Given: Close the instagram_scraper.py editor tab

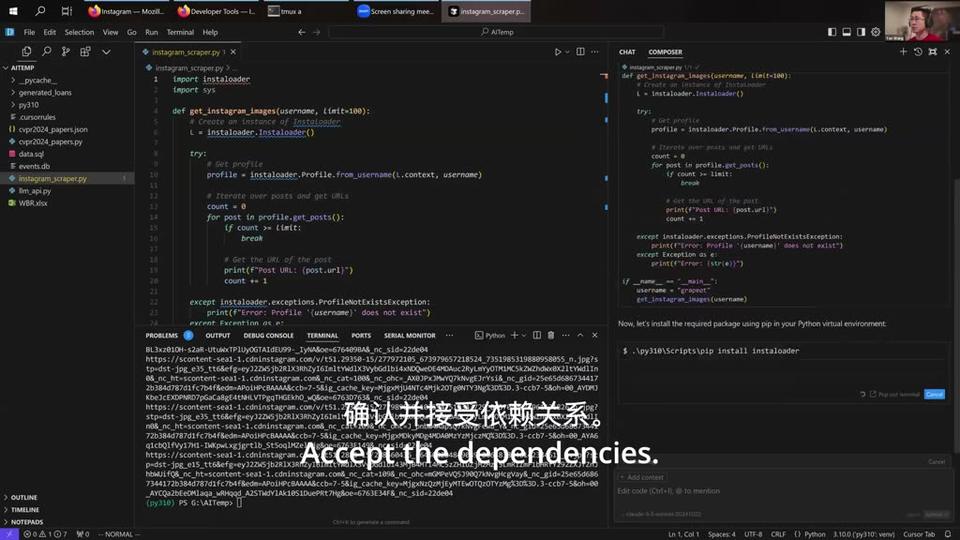Looking at the screenshot, I should 233,52.
